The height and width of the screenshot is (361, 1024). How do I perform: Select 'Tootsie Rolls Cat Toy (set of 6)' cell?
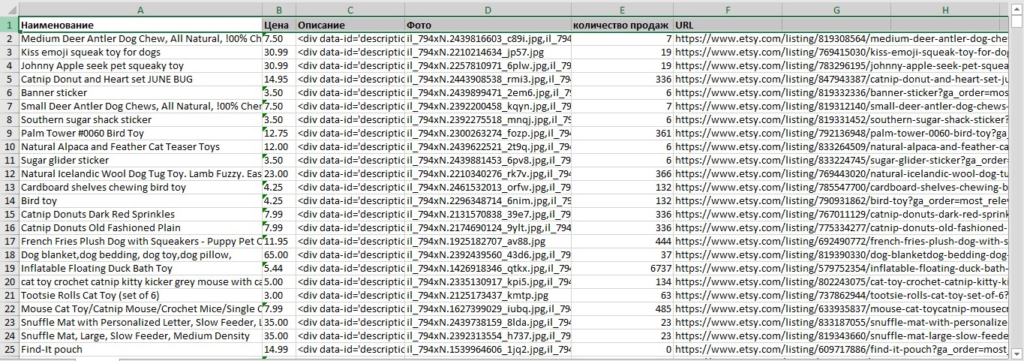point(140,296)
